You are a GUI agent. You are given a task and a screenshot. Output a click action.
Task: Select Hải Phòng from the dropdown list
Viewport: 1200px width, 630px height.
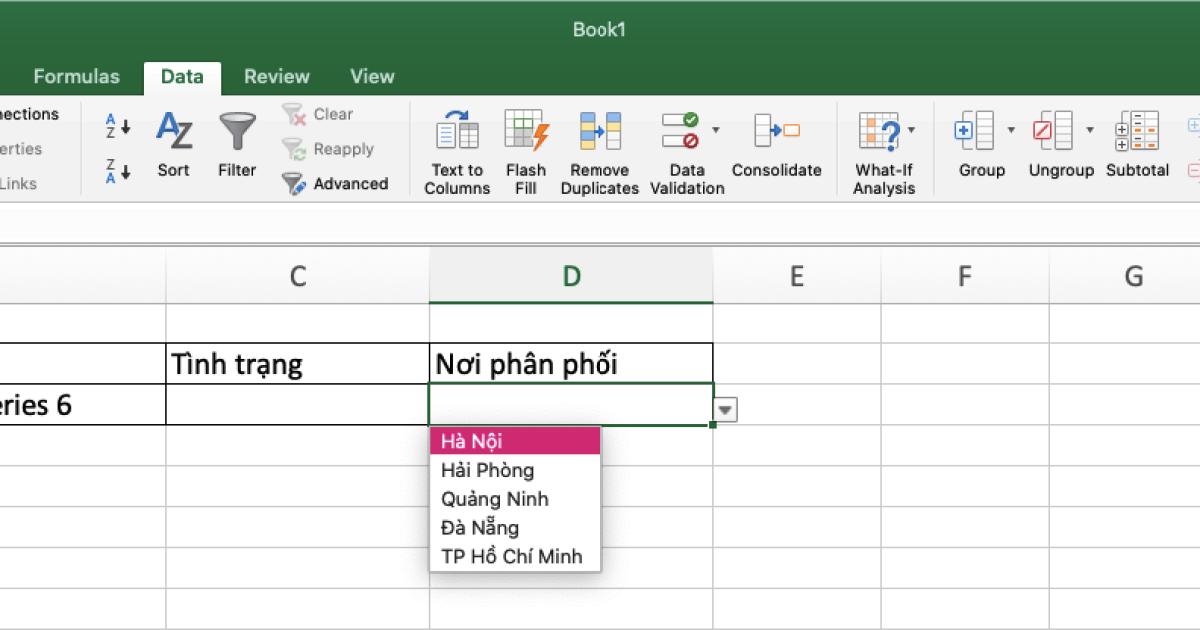coord(488,470)
